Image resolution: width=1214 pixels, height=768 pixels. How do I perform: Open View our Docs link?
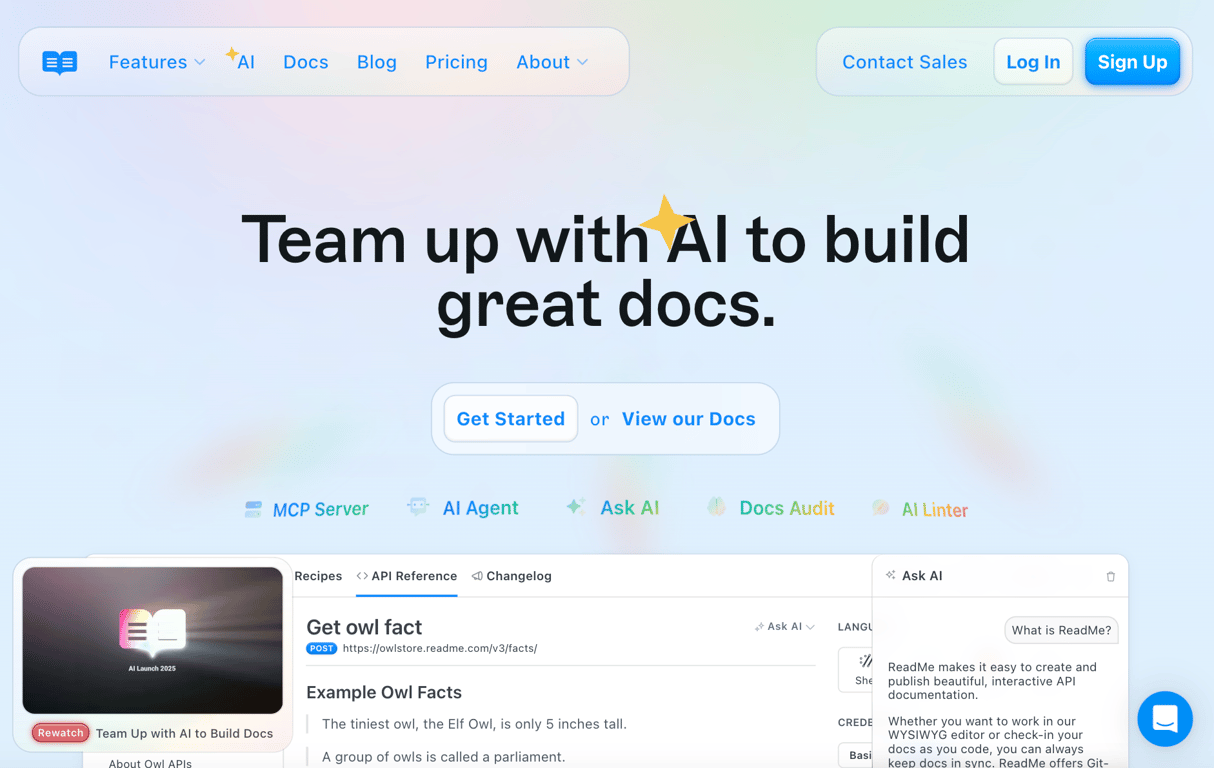click(689, 419)
